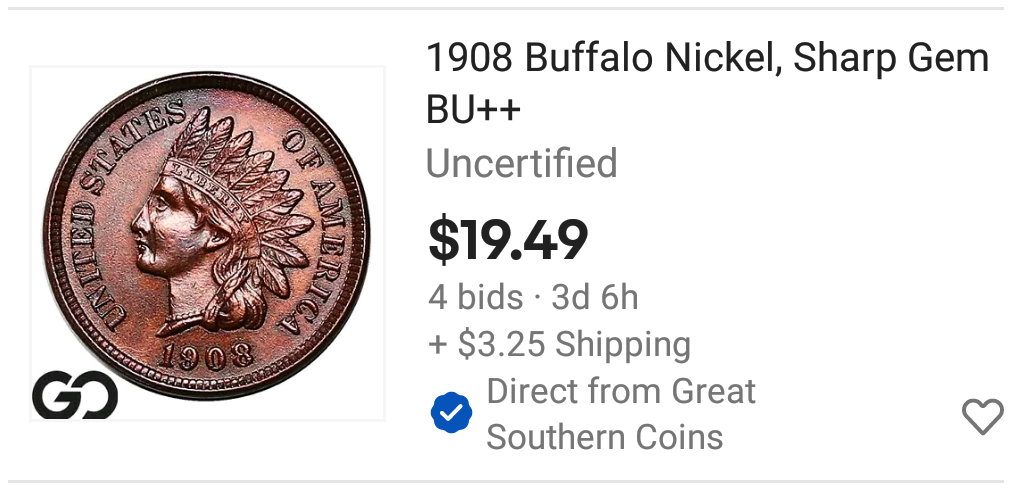Image resolution: width=1026 pixels, height=490 pixels.
Task: Click the Great Southern Coins GC logo
Action: tap(75, 397)
